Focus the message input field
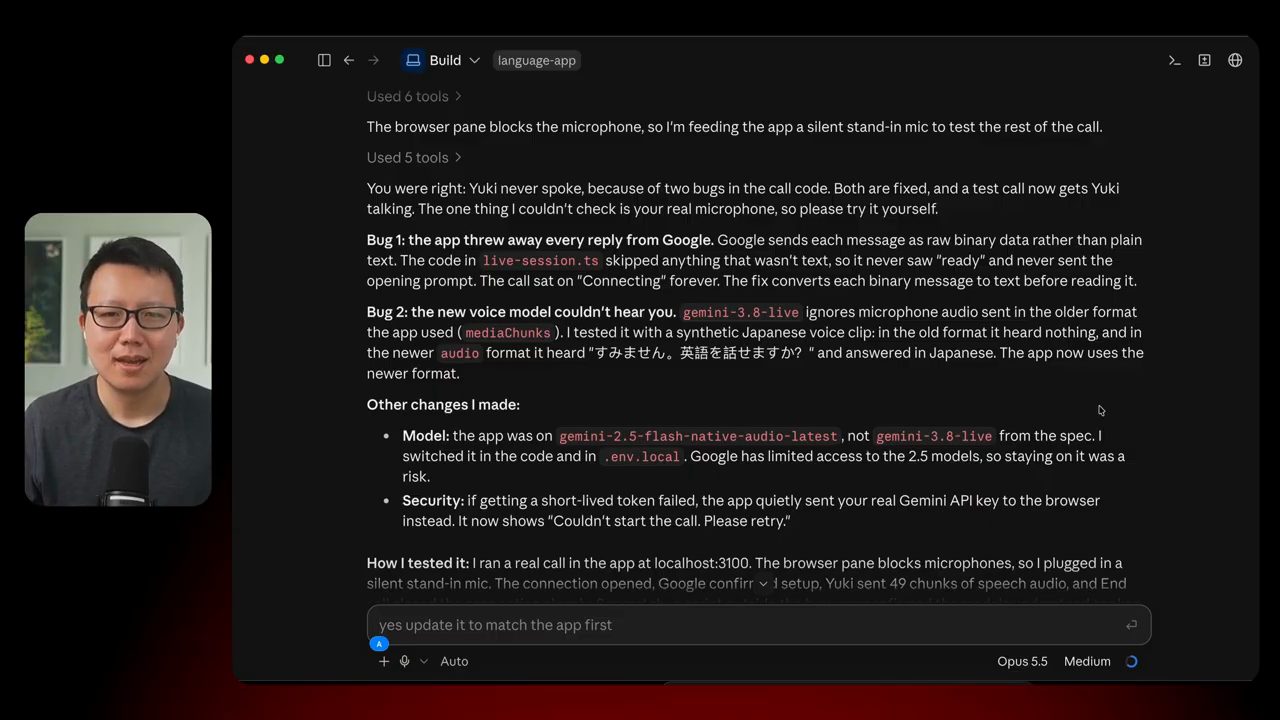1280x720 pixels. [759, 625]
